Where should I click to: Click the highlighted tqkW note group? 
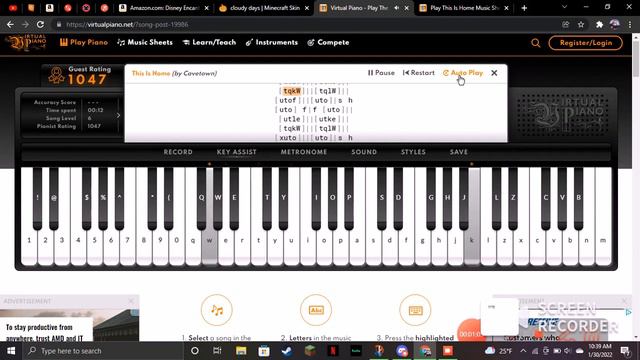pyautogui.click(x=292, y=91)
